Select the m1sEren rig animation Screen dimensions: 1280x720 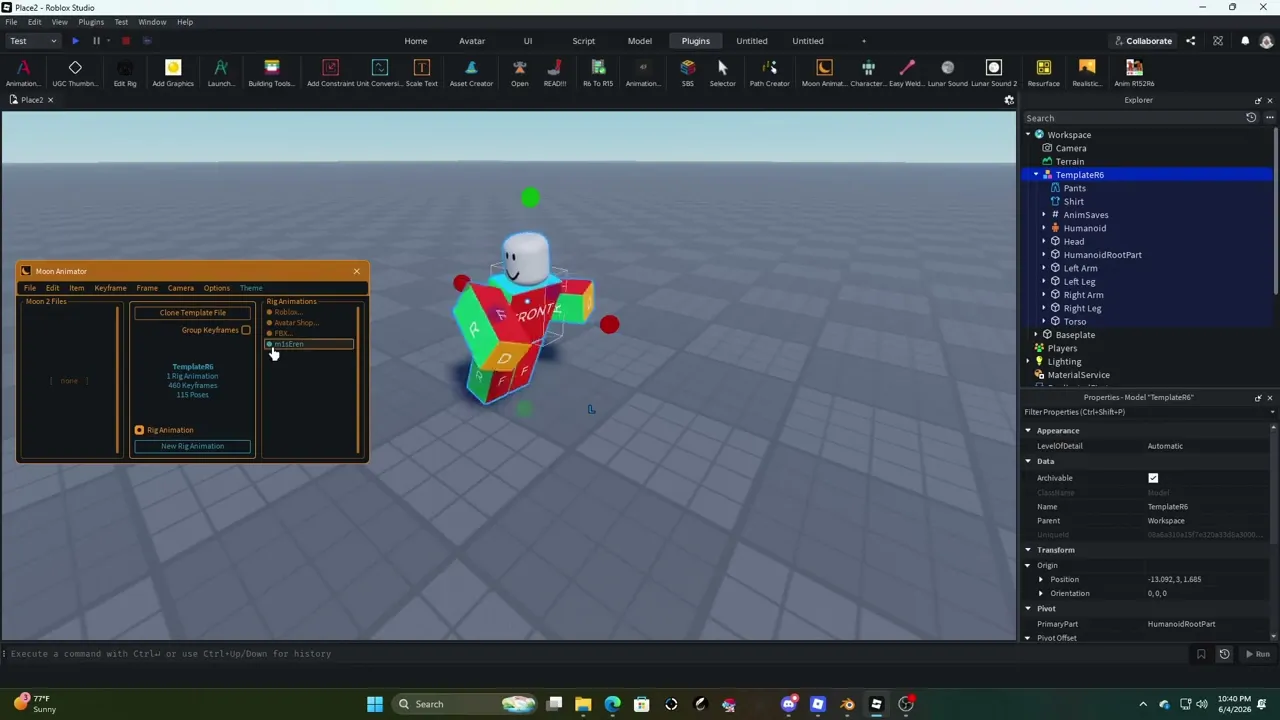coord(309,344)
